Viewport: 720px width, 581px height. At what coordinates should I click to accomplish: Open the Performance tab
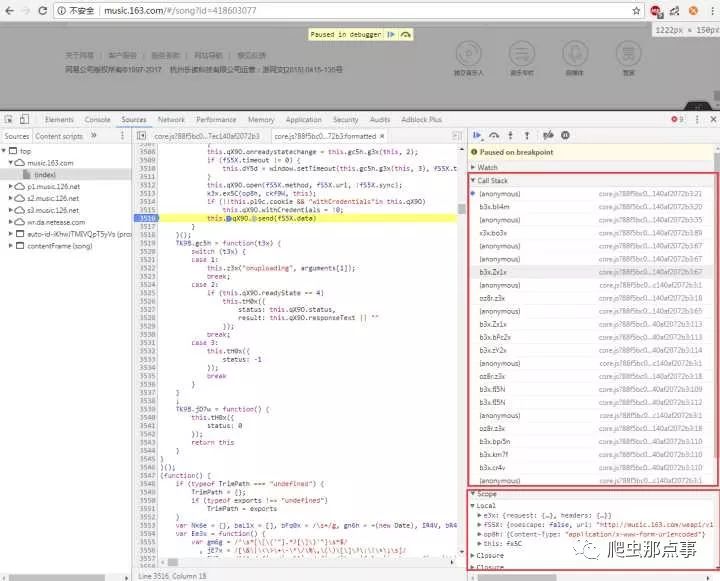(216, 119)
